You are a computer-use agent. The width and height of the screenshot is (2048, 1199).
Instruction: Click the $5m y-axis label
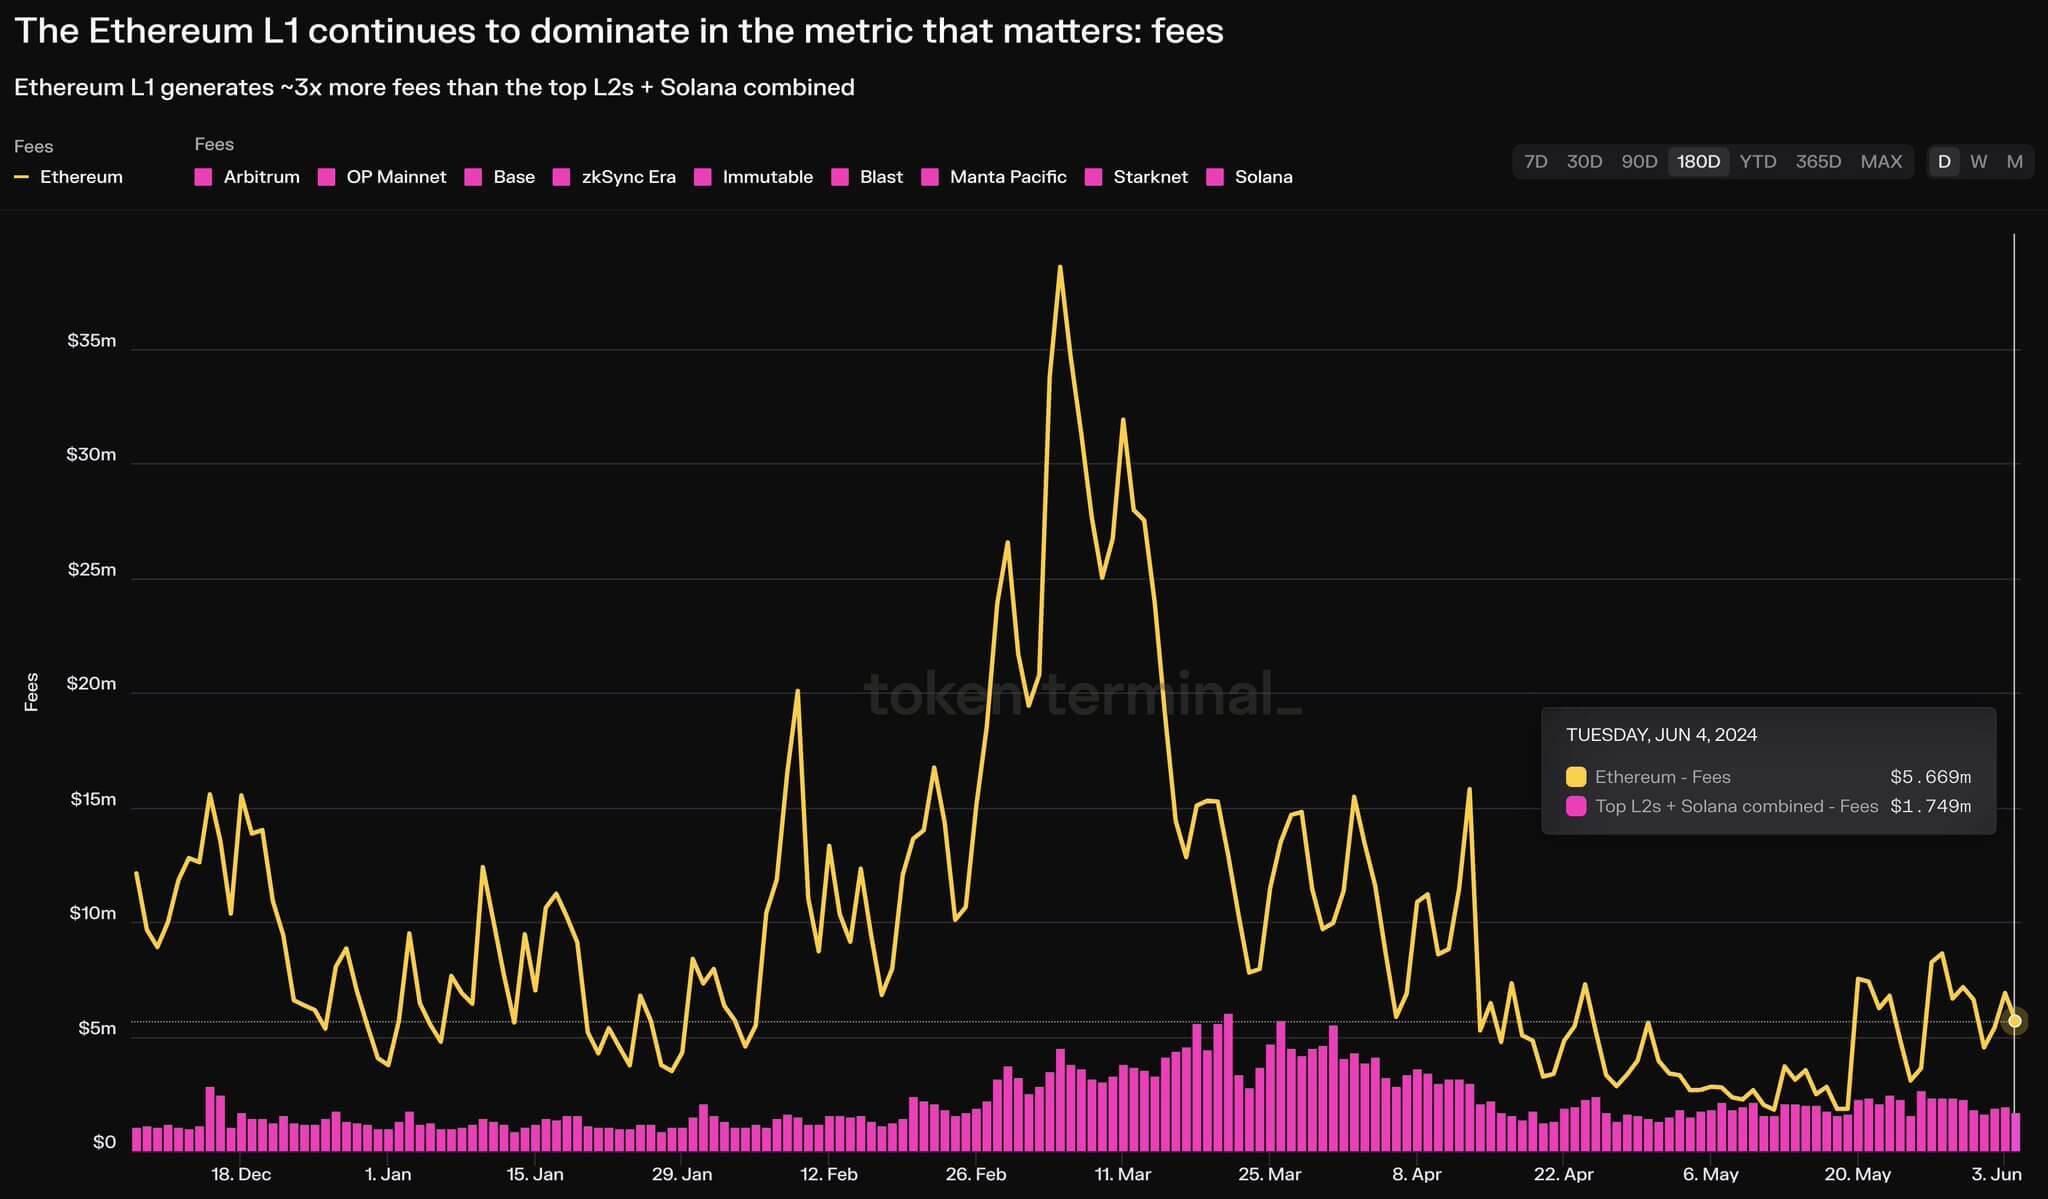pyautogui.click(x=97, y=1029)
